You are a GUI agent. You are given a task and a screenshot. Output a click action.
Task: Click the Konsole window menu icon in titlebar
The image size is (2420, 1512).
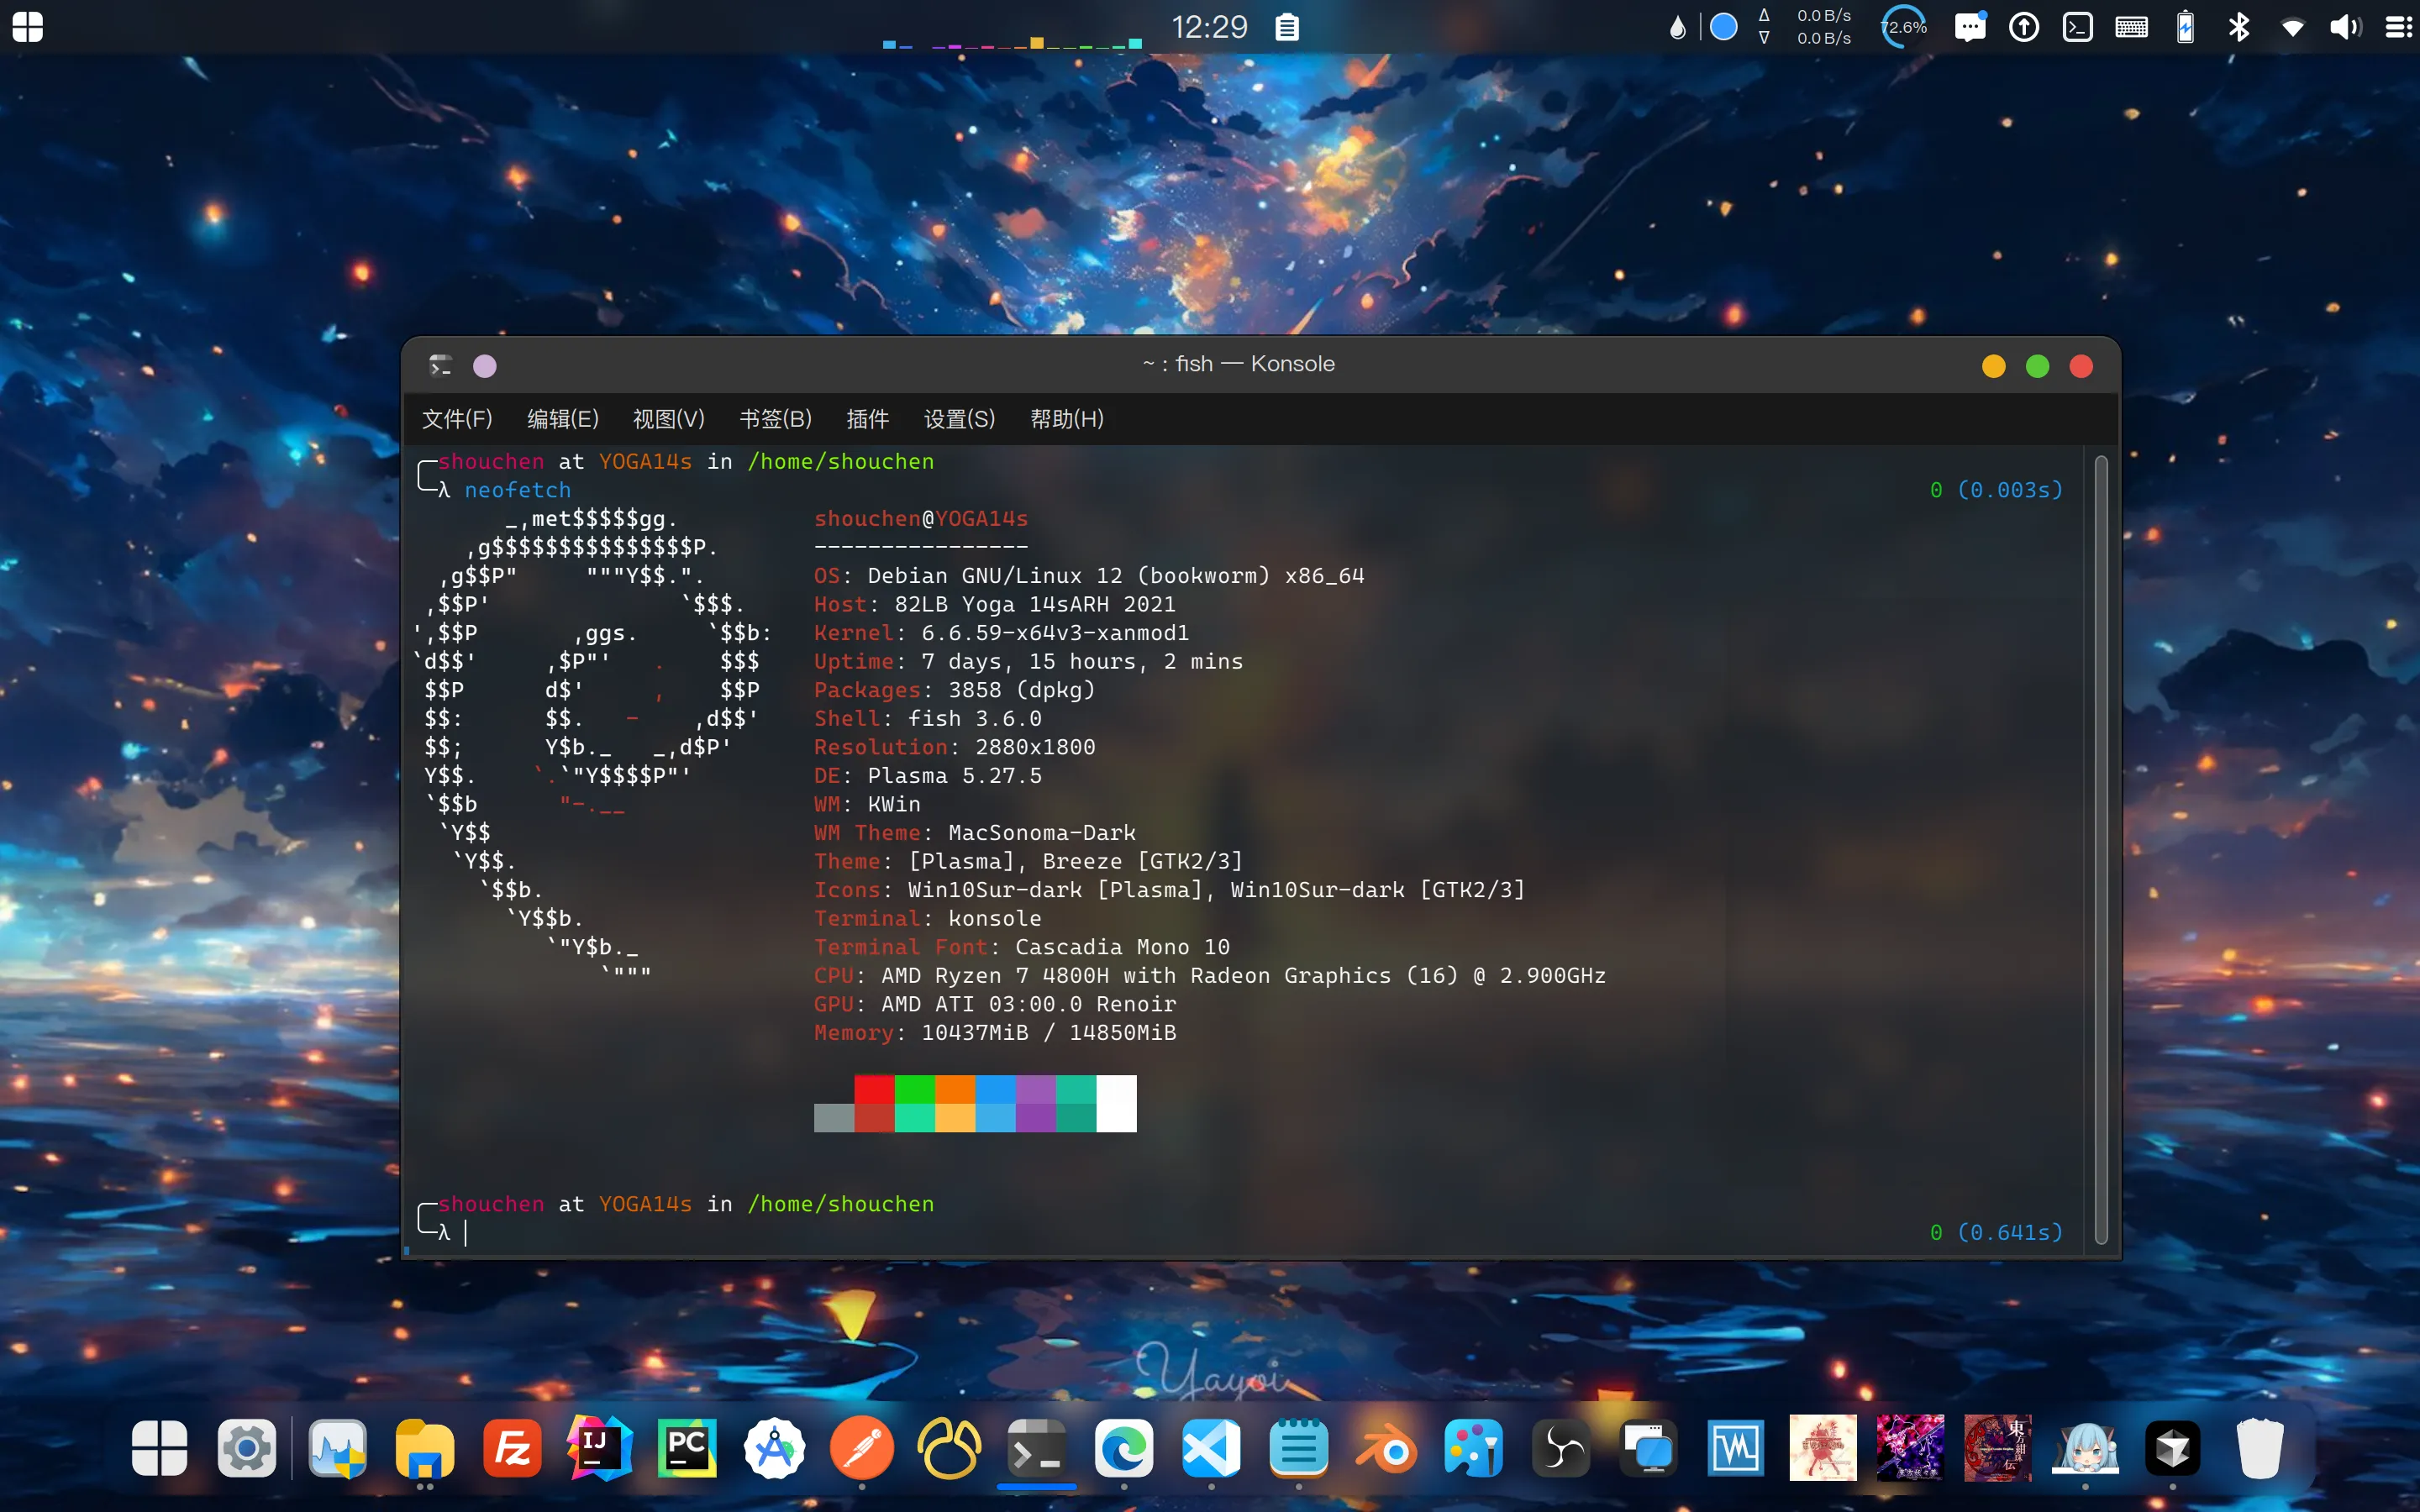coord(441,366)
